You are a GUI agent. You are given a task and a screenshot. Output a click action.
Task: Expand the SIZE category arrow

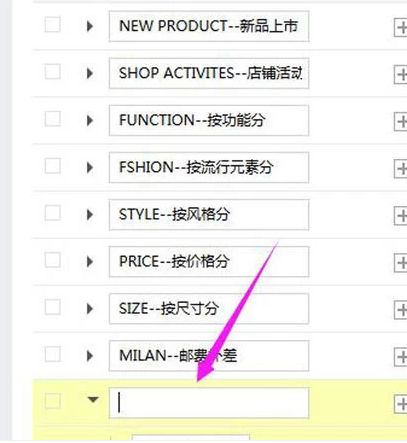(x=90, y=309)
